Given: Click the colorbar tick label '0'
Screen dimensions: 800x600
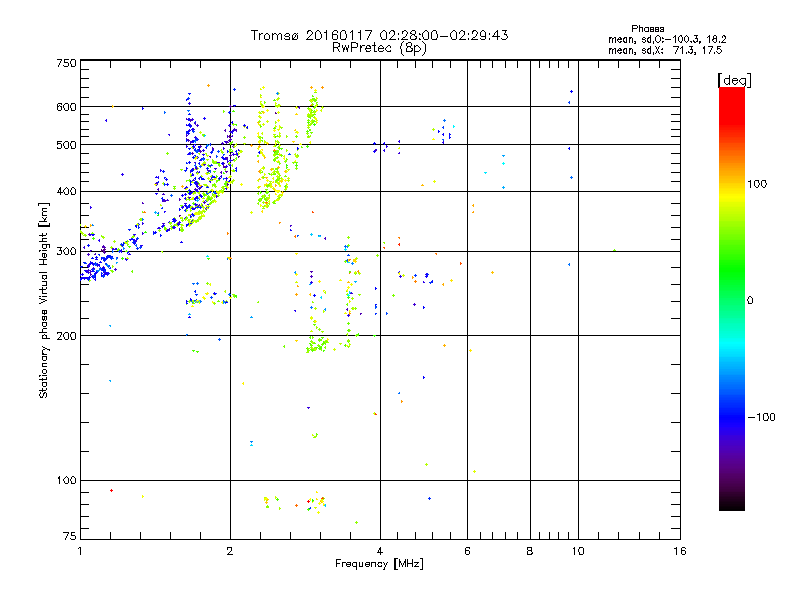Looking at the screenshot, I should (750, 301).
